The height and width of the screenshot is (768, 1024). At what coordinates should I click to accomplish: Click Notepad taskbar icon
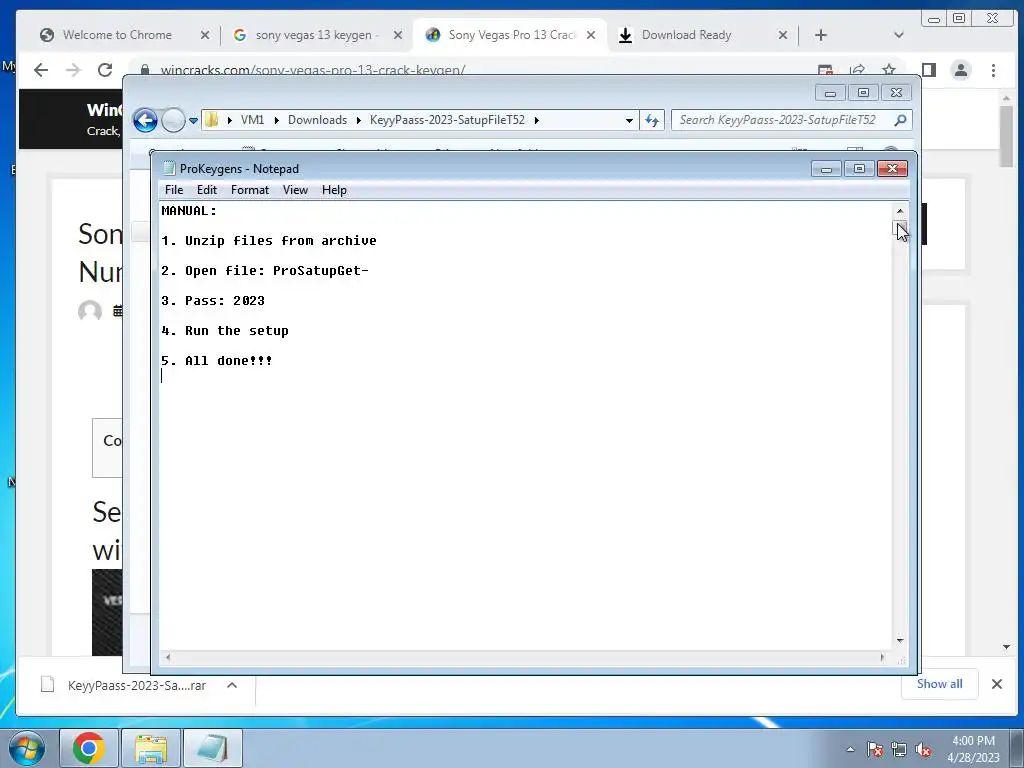pyautogui.click(x=213, y=748)
